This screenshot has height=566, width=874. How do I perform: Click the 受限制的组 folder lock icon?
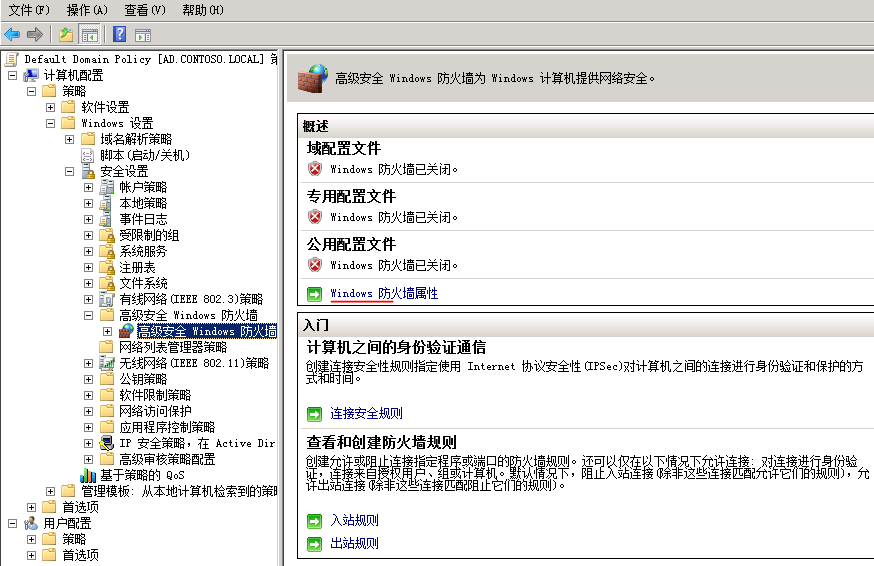click(106, 235)
